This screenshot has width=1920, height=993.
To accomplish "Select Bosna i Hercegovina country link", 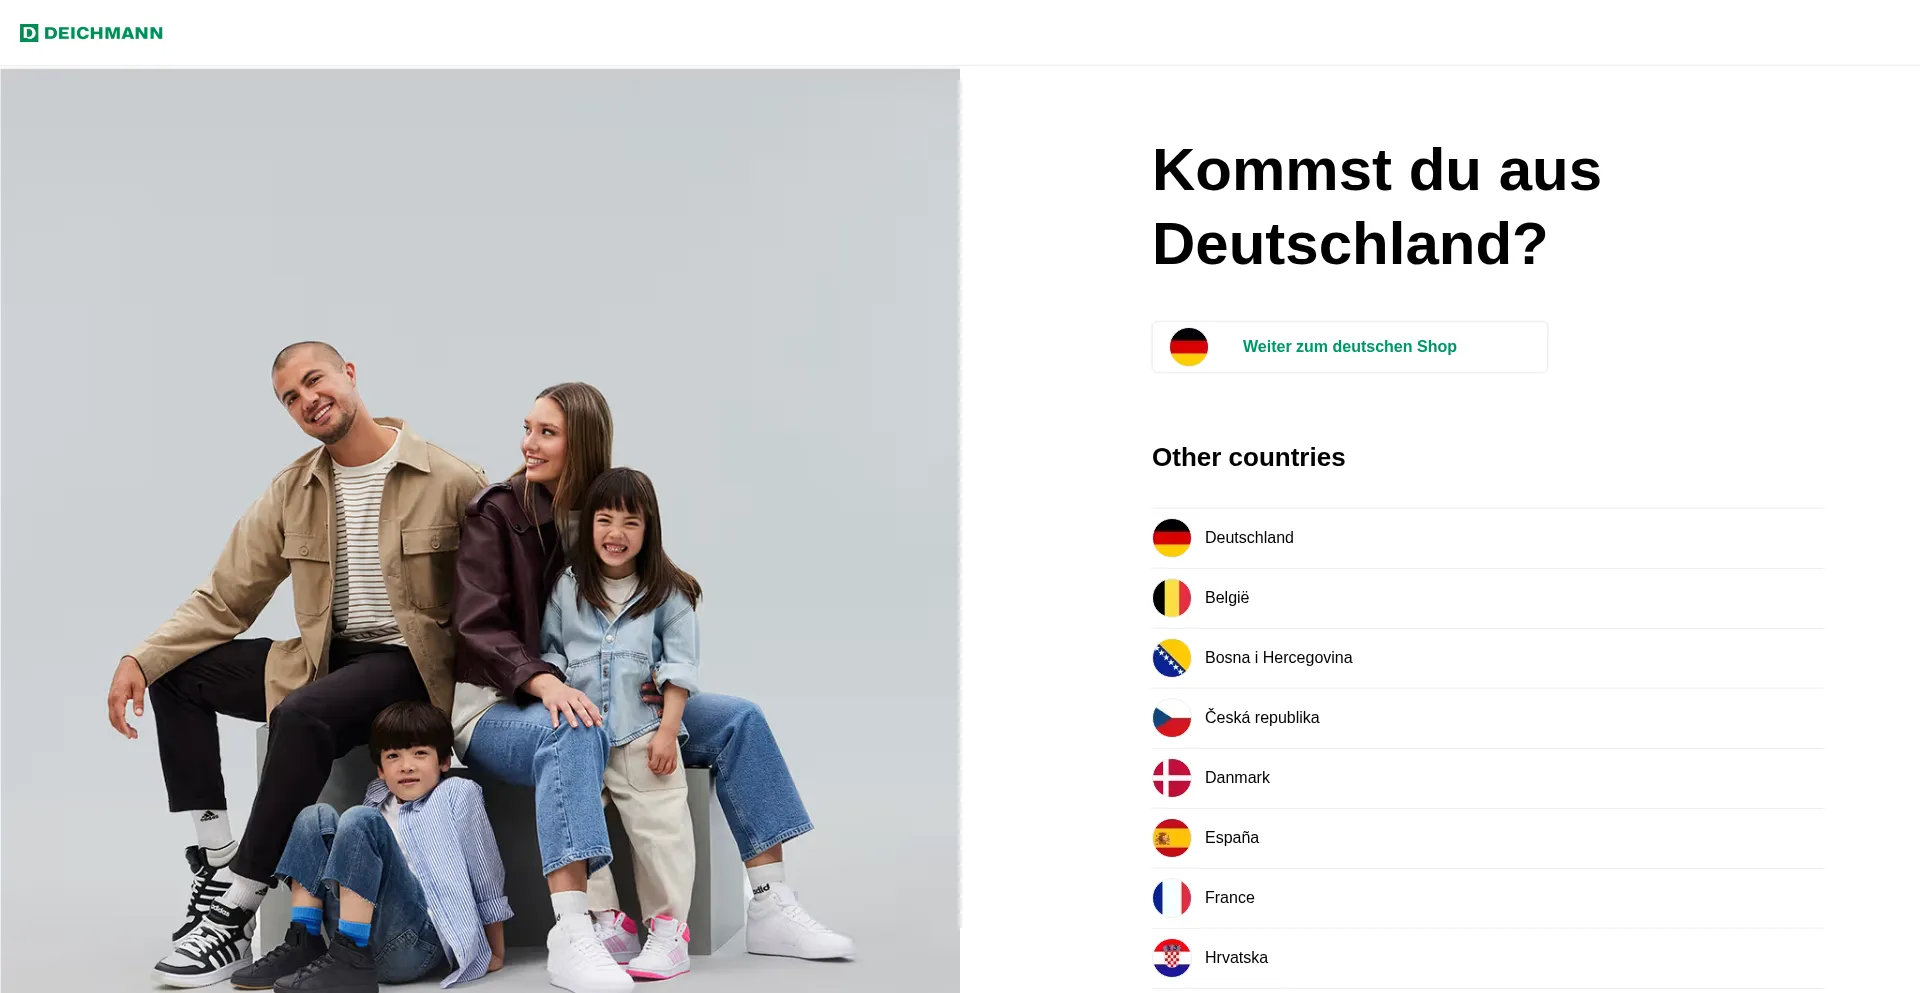I will (x=1488, y=658).
